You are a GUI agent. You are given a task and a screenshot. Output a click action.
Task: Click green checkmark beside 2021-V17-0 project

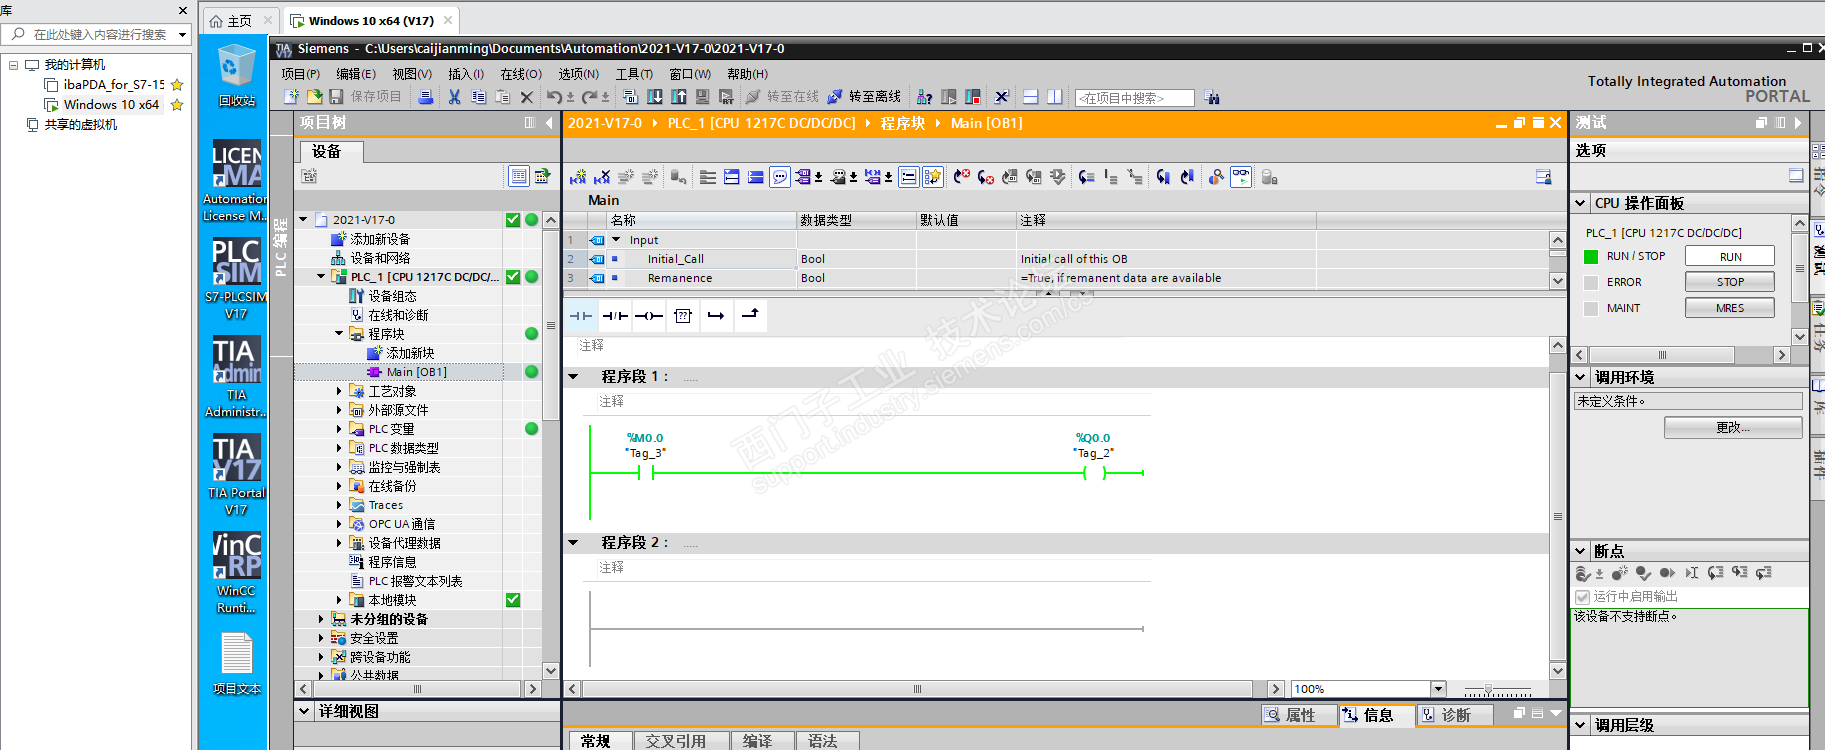click(513, 220)
